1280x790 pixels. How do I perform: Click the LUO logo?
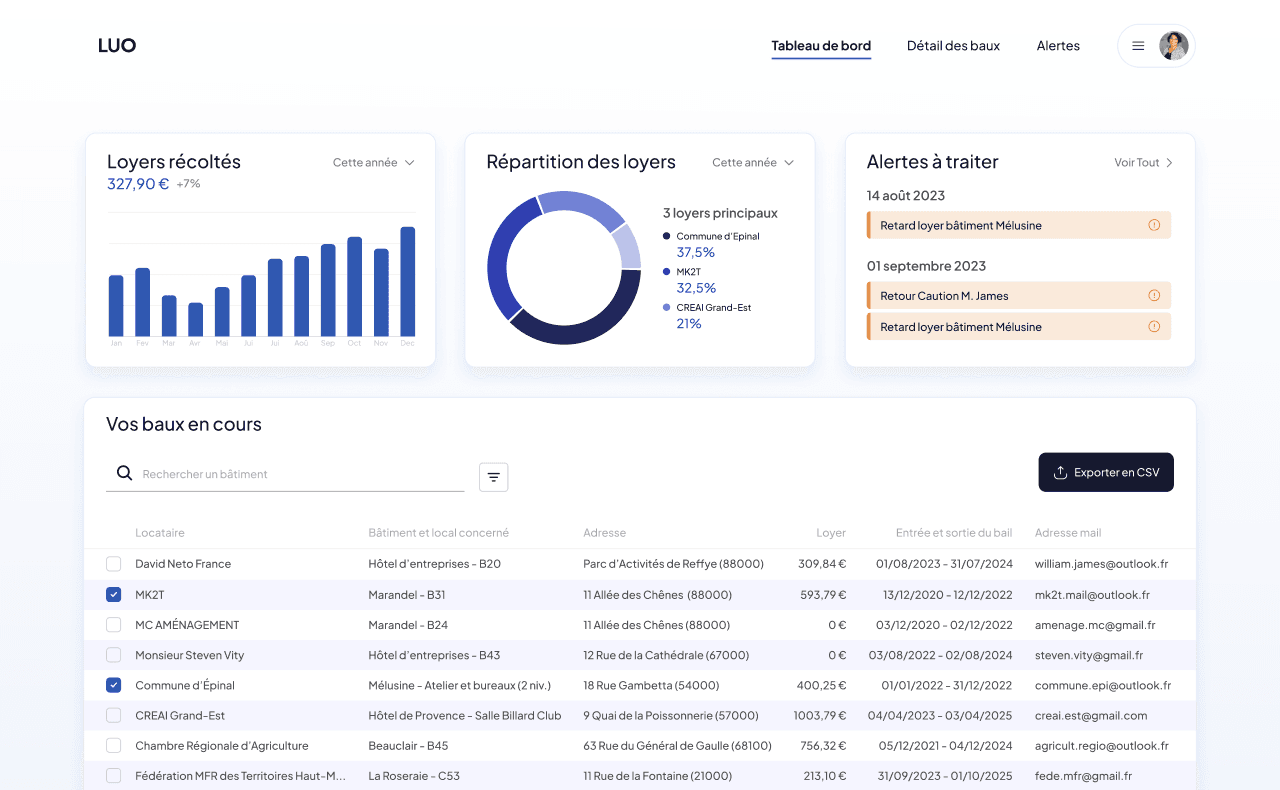pyautogui.click(x=117, y=45)
